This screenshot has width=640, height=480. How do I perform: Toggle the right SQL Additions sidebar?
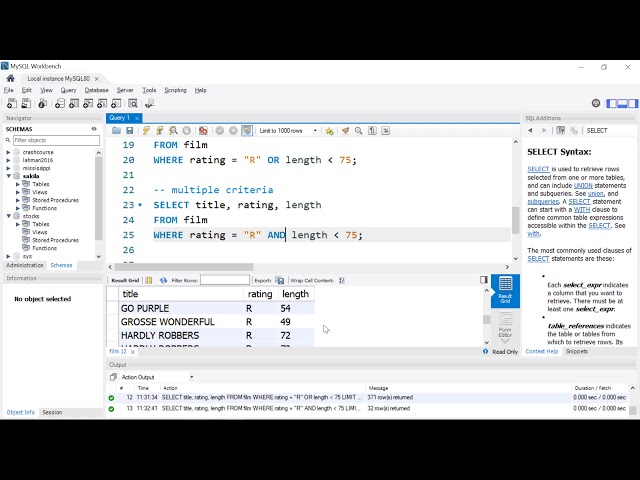pyautogui.click(x=633, y=104)
